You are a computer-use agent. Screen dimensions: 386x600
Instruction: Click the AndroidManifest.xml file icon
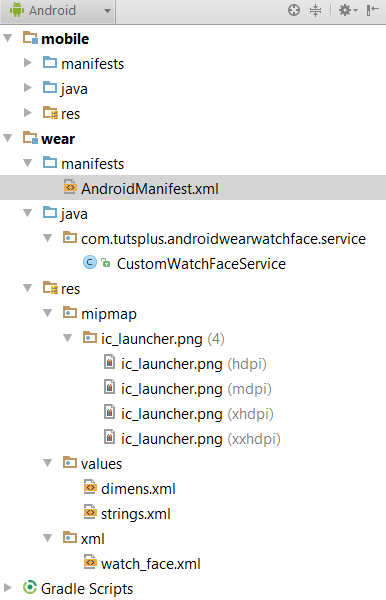coord(70,188)
